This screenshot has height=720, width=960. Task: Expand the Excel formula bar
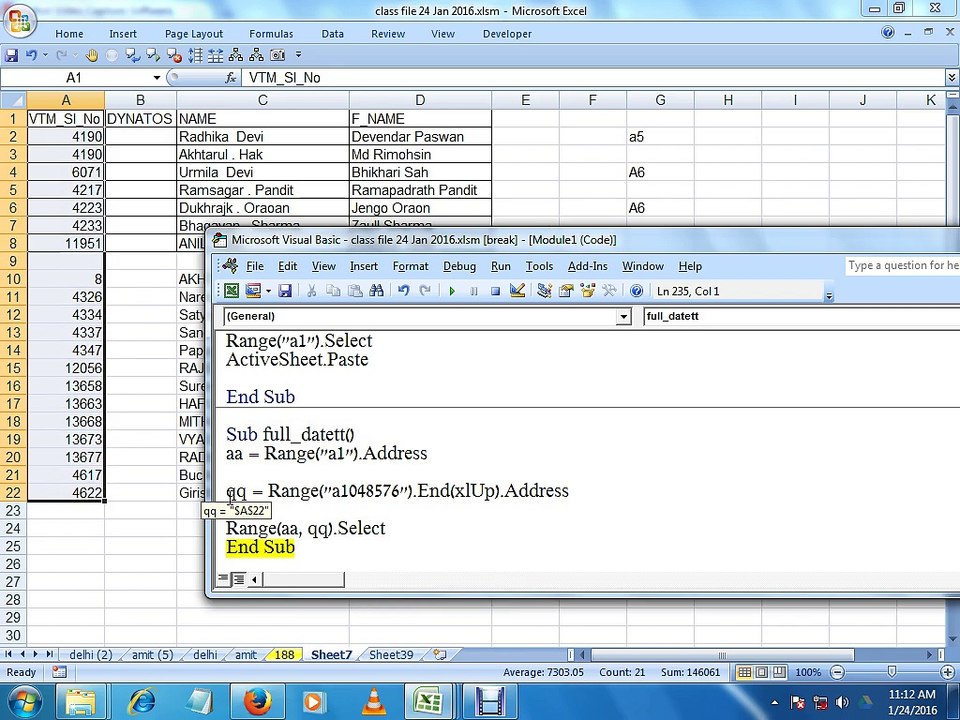(x=952, y=78)
